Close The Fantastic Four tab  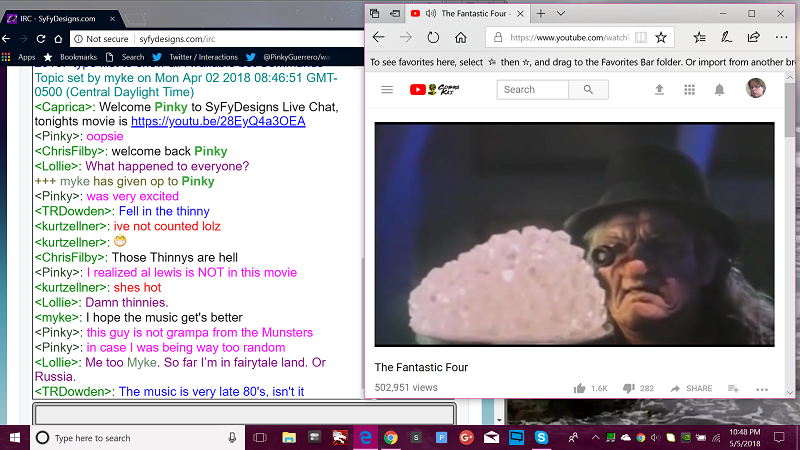520,14
